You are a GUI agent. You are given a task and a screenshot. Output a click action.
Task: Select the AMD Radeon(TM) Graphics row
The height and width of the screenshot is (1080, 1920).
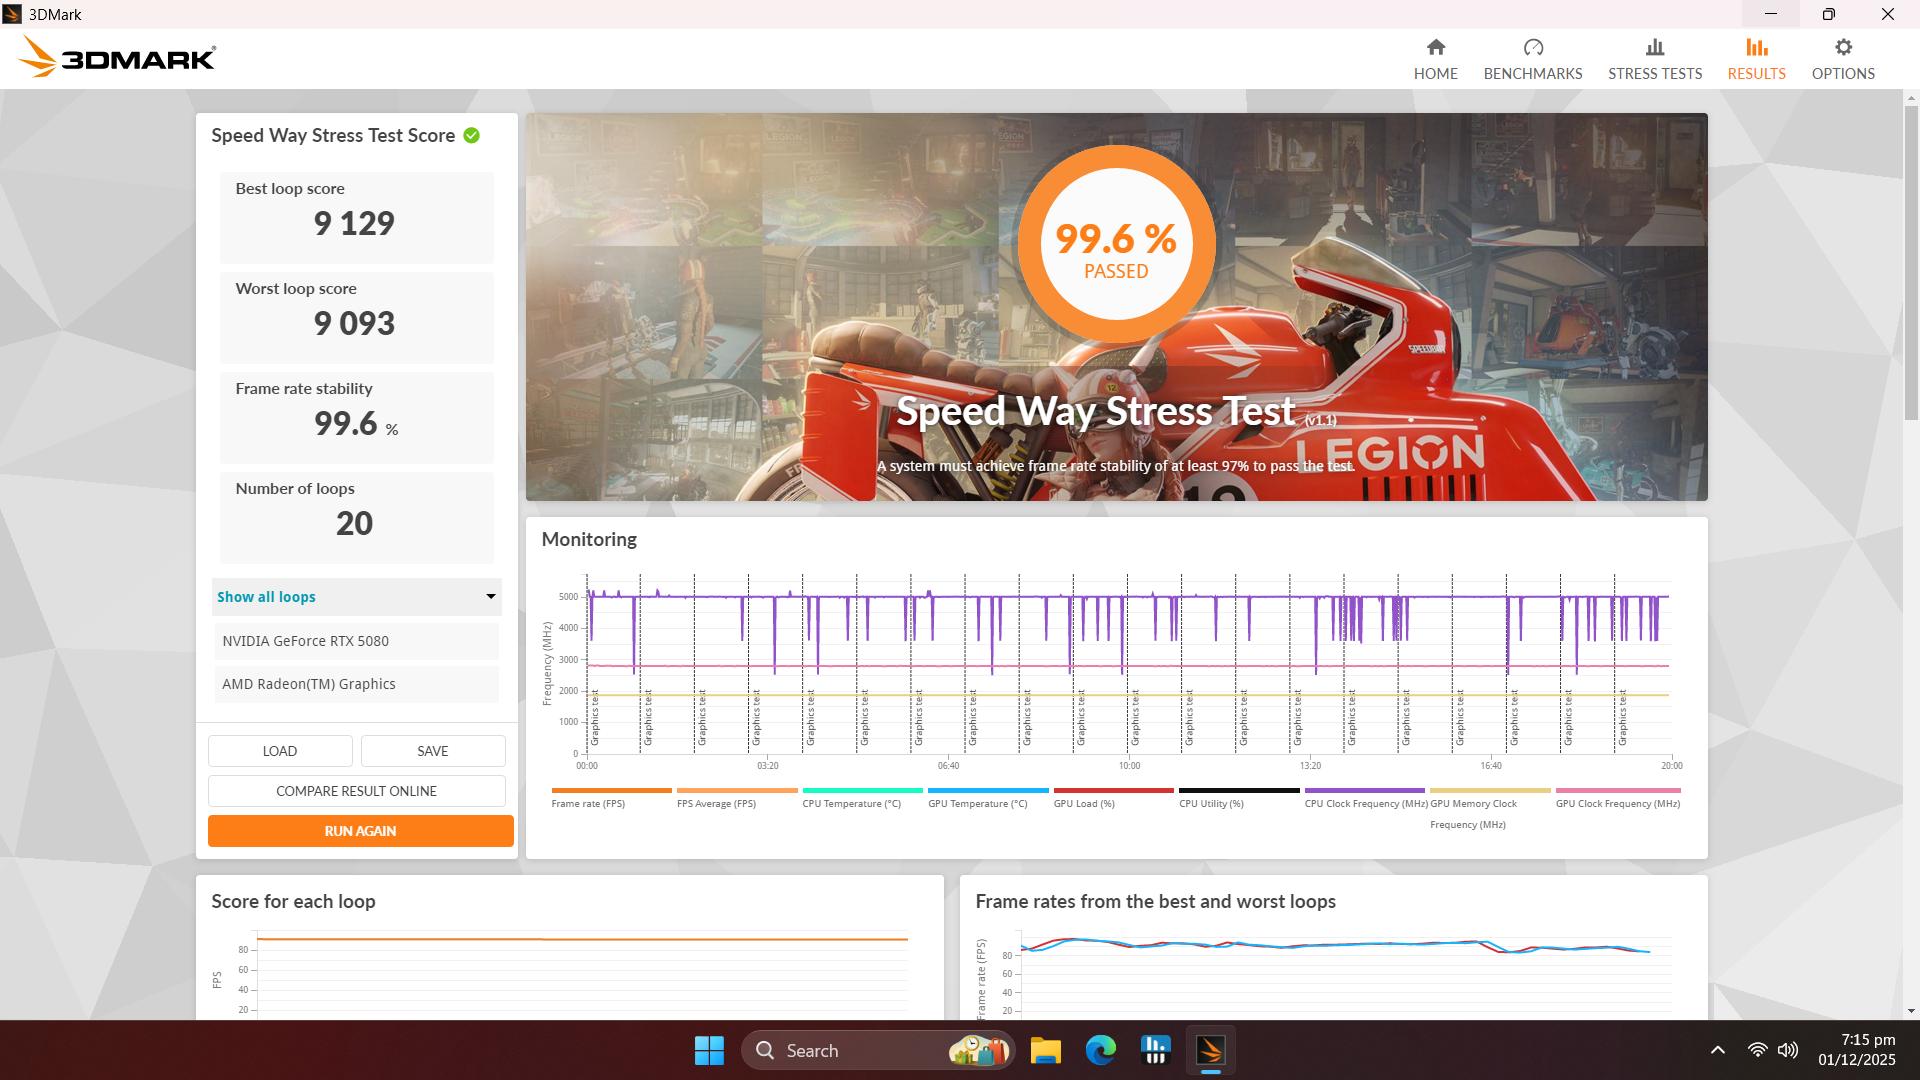pos(356,684)
